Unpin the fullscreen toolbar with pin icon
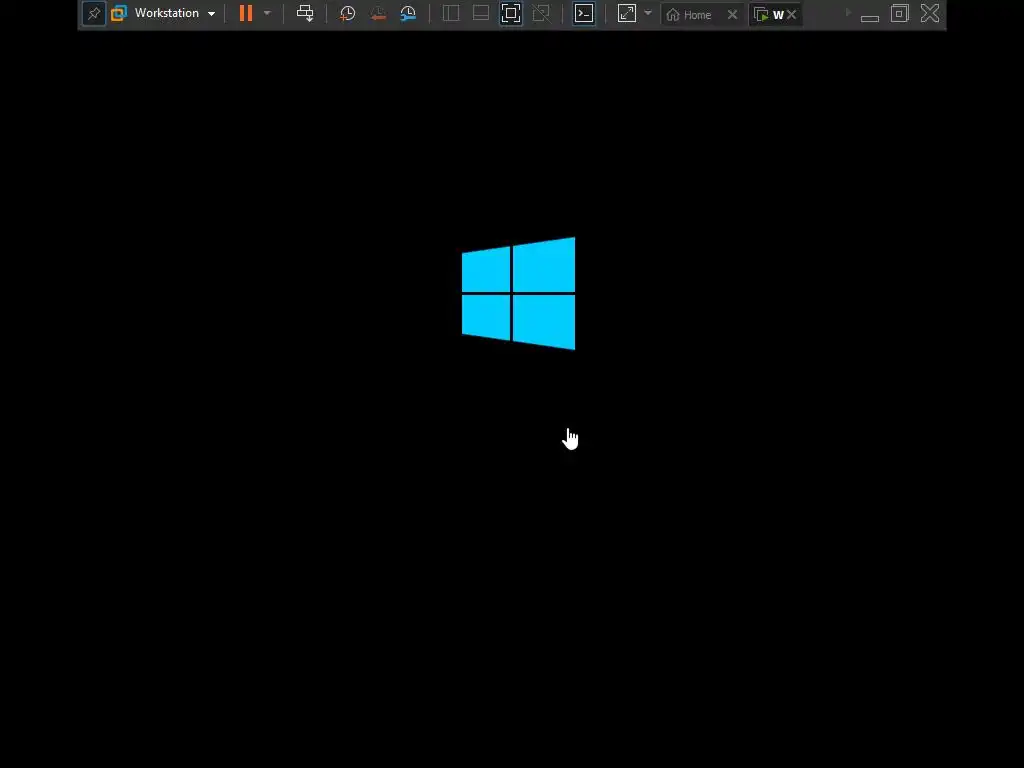1024x768 pixels. (94, 14)
